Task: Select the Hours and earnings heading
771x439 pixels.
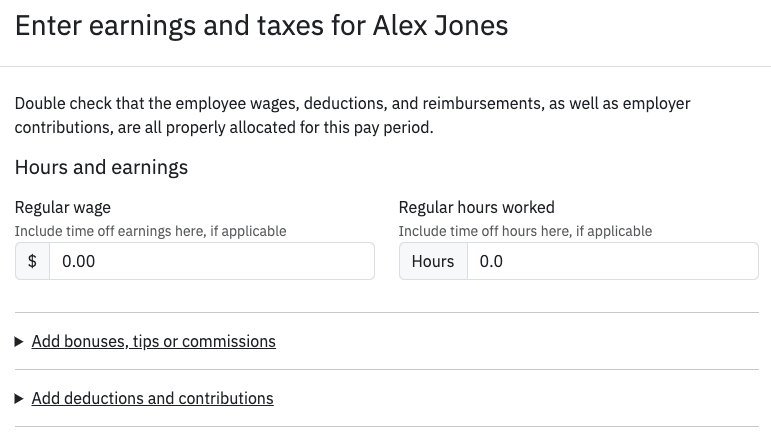Action: coord(101,167)
